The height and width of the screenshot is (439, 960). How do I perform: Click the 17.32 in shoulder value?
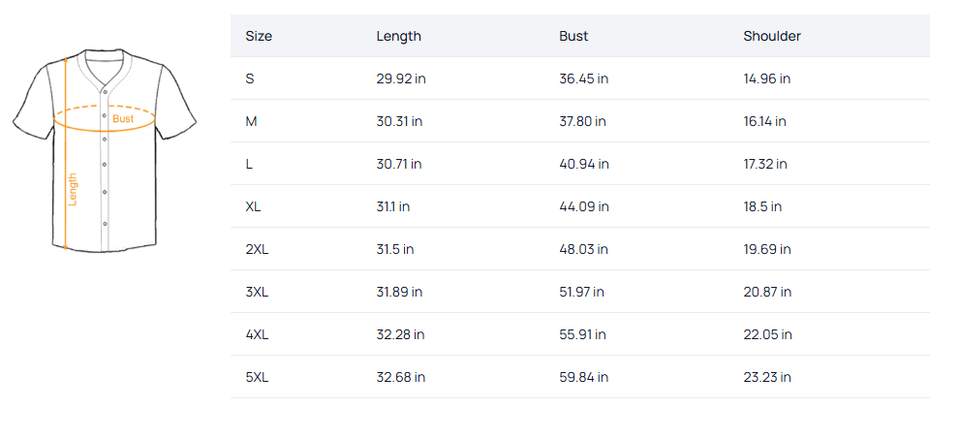pos(765,164)
